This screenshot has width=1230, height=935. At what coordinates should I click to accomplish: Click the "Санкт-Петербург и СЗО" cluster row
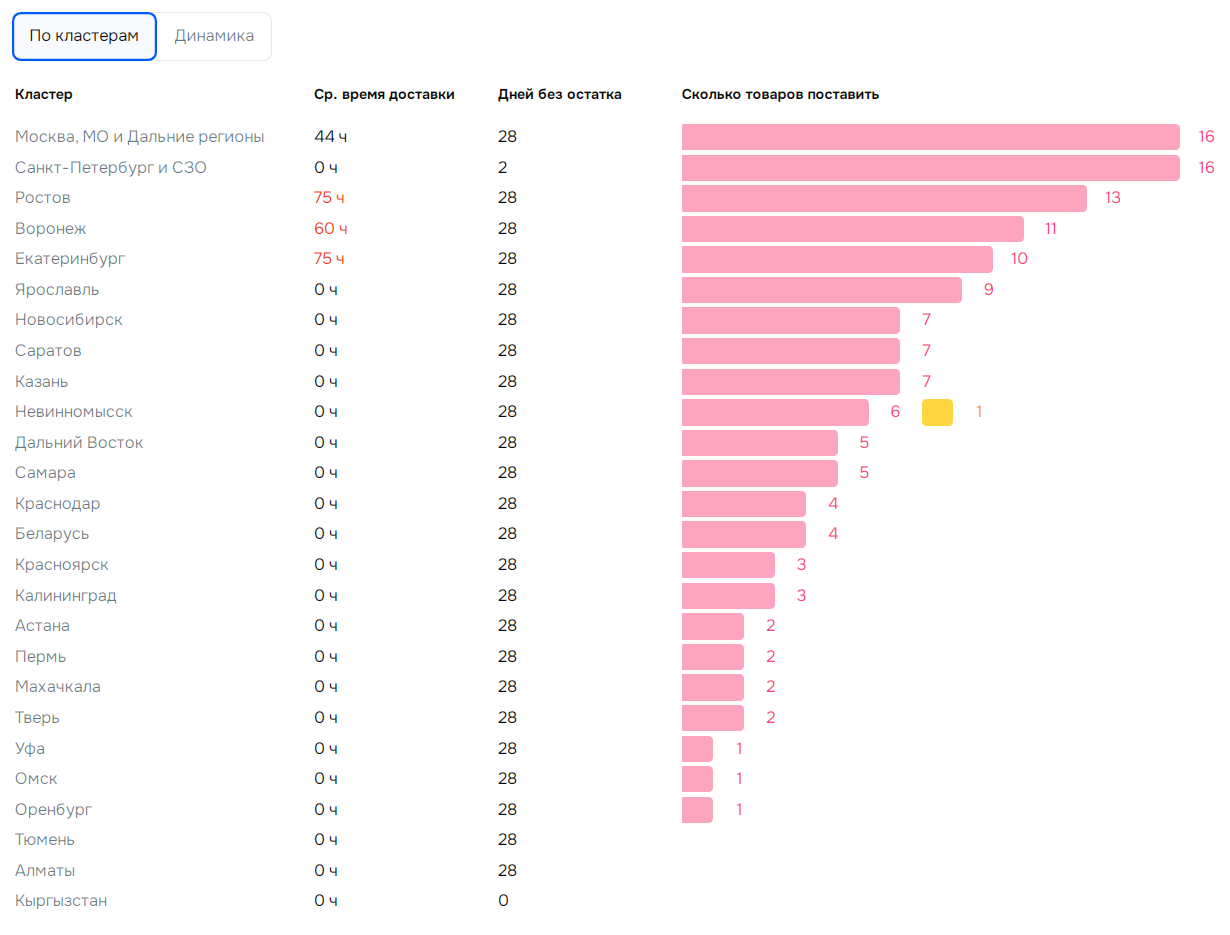[x=110, y=168]
